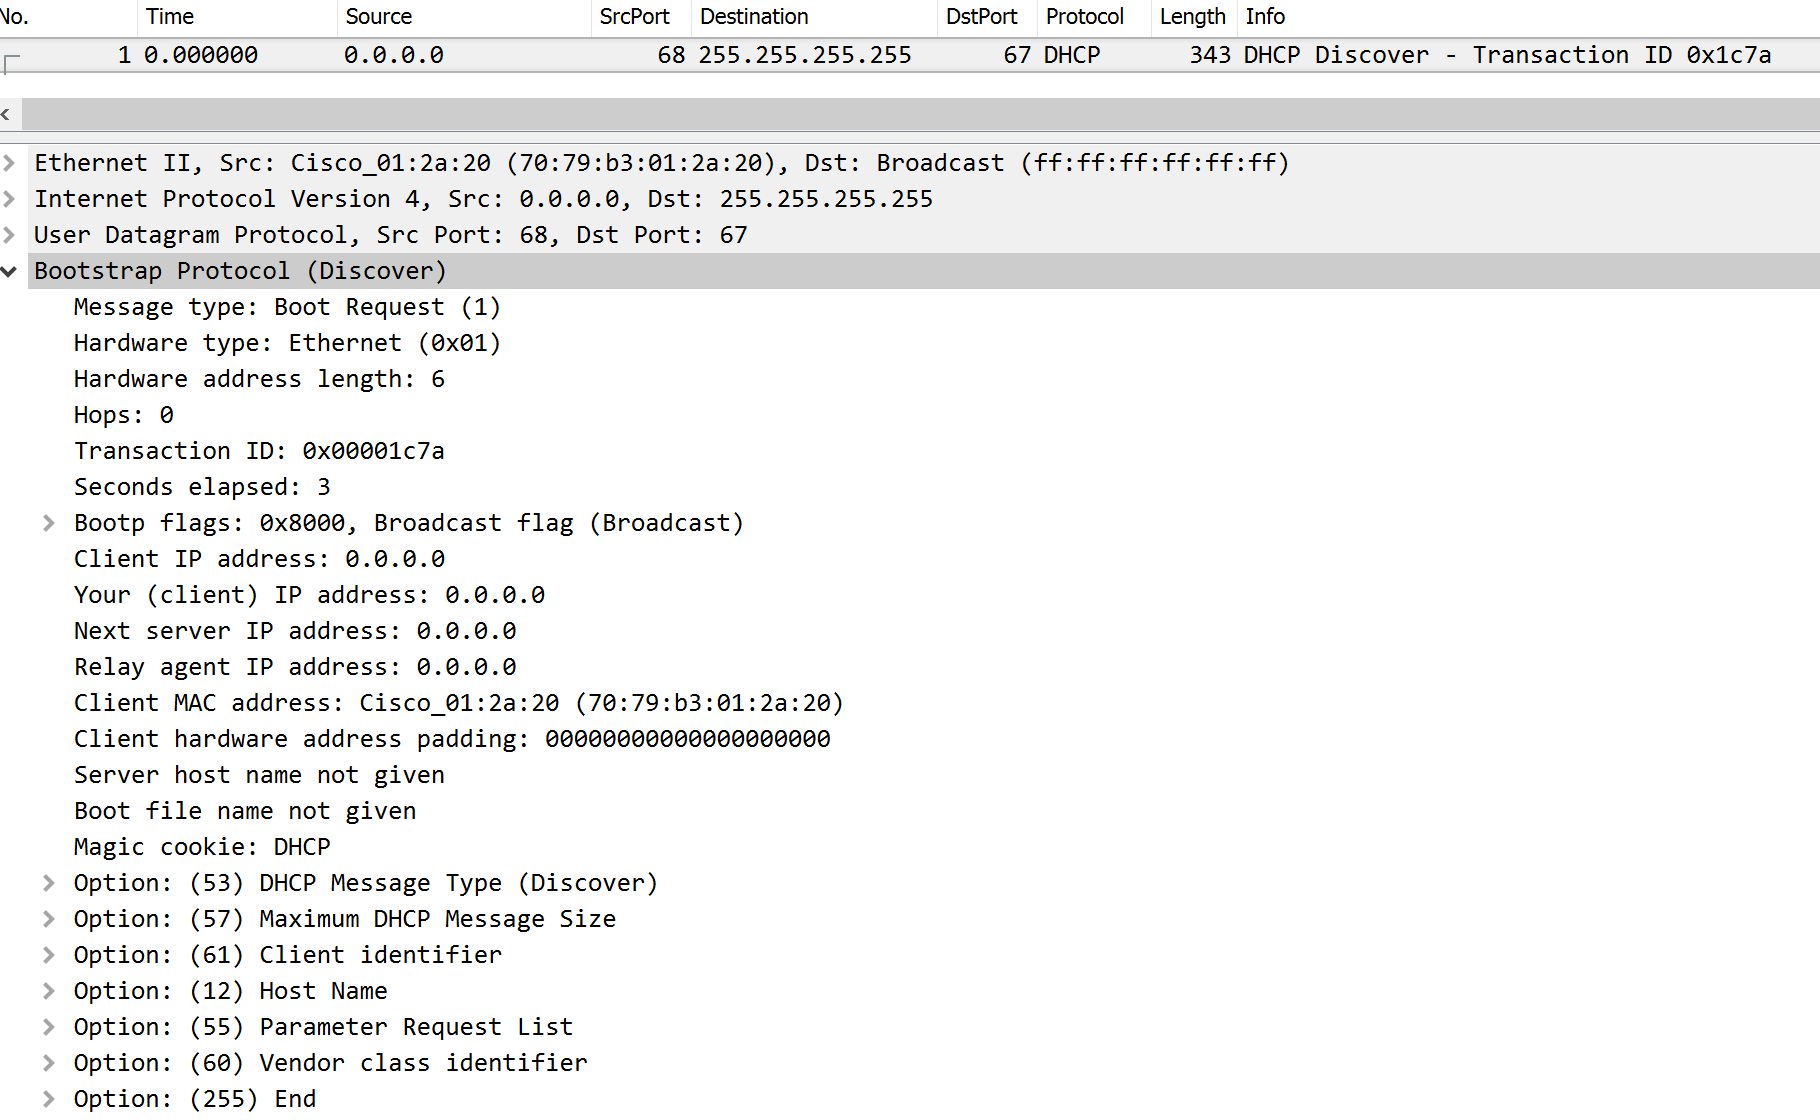1820x1120 pixels.
Task: Click the left arrow of the horizontal scrollbar
Action: pyautogui.click(x=7, y=114)
